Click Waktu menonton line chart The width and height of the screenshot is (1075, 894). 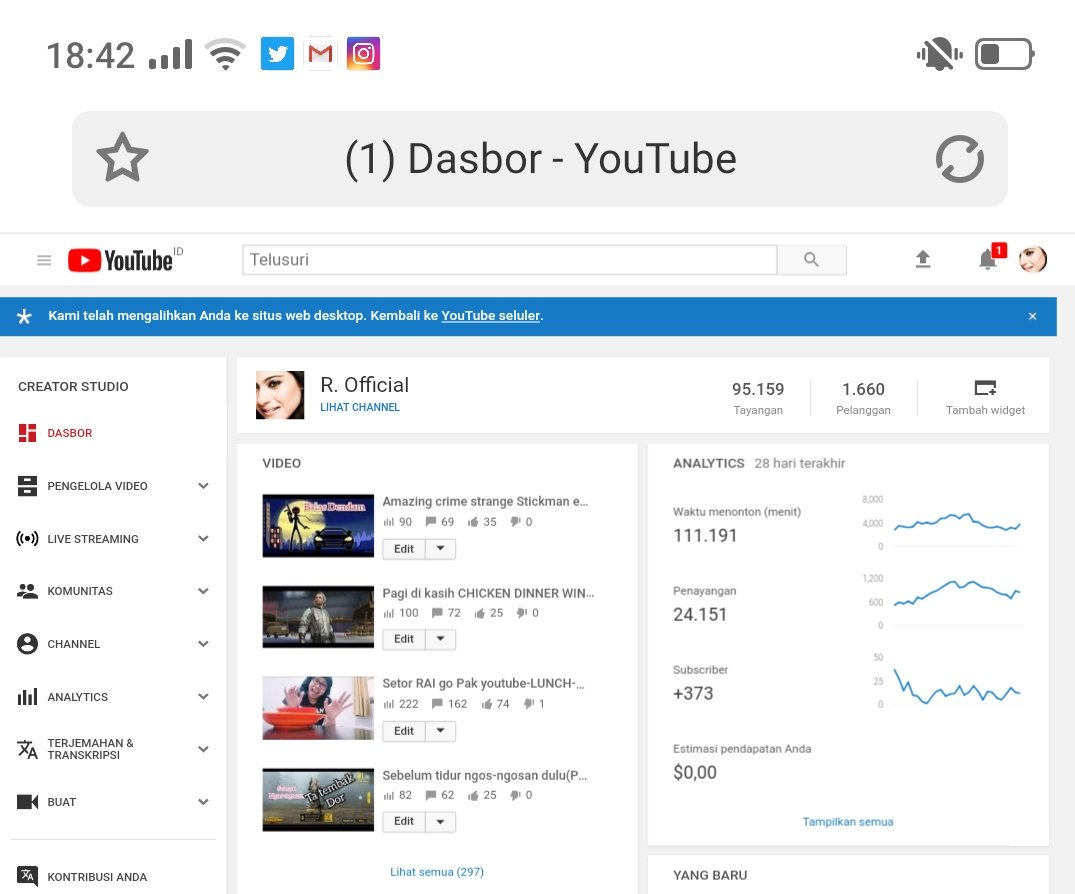(x=956, y=522)
